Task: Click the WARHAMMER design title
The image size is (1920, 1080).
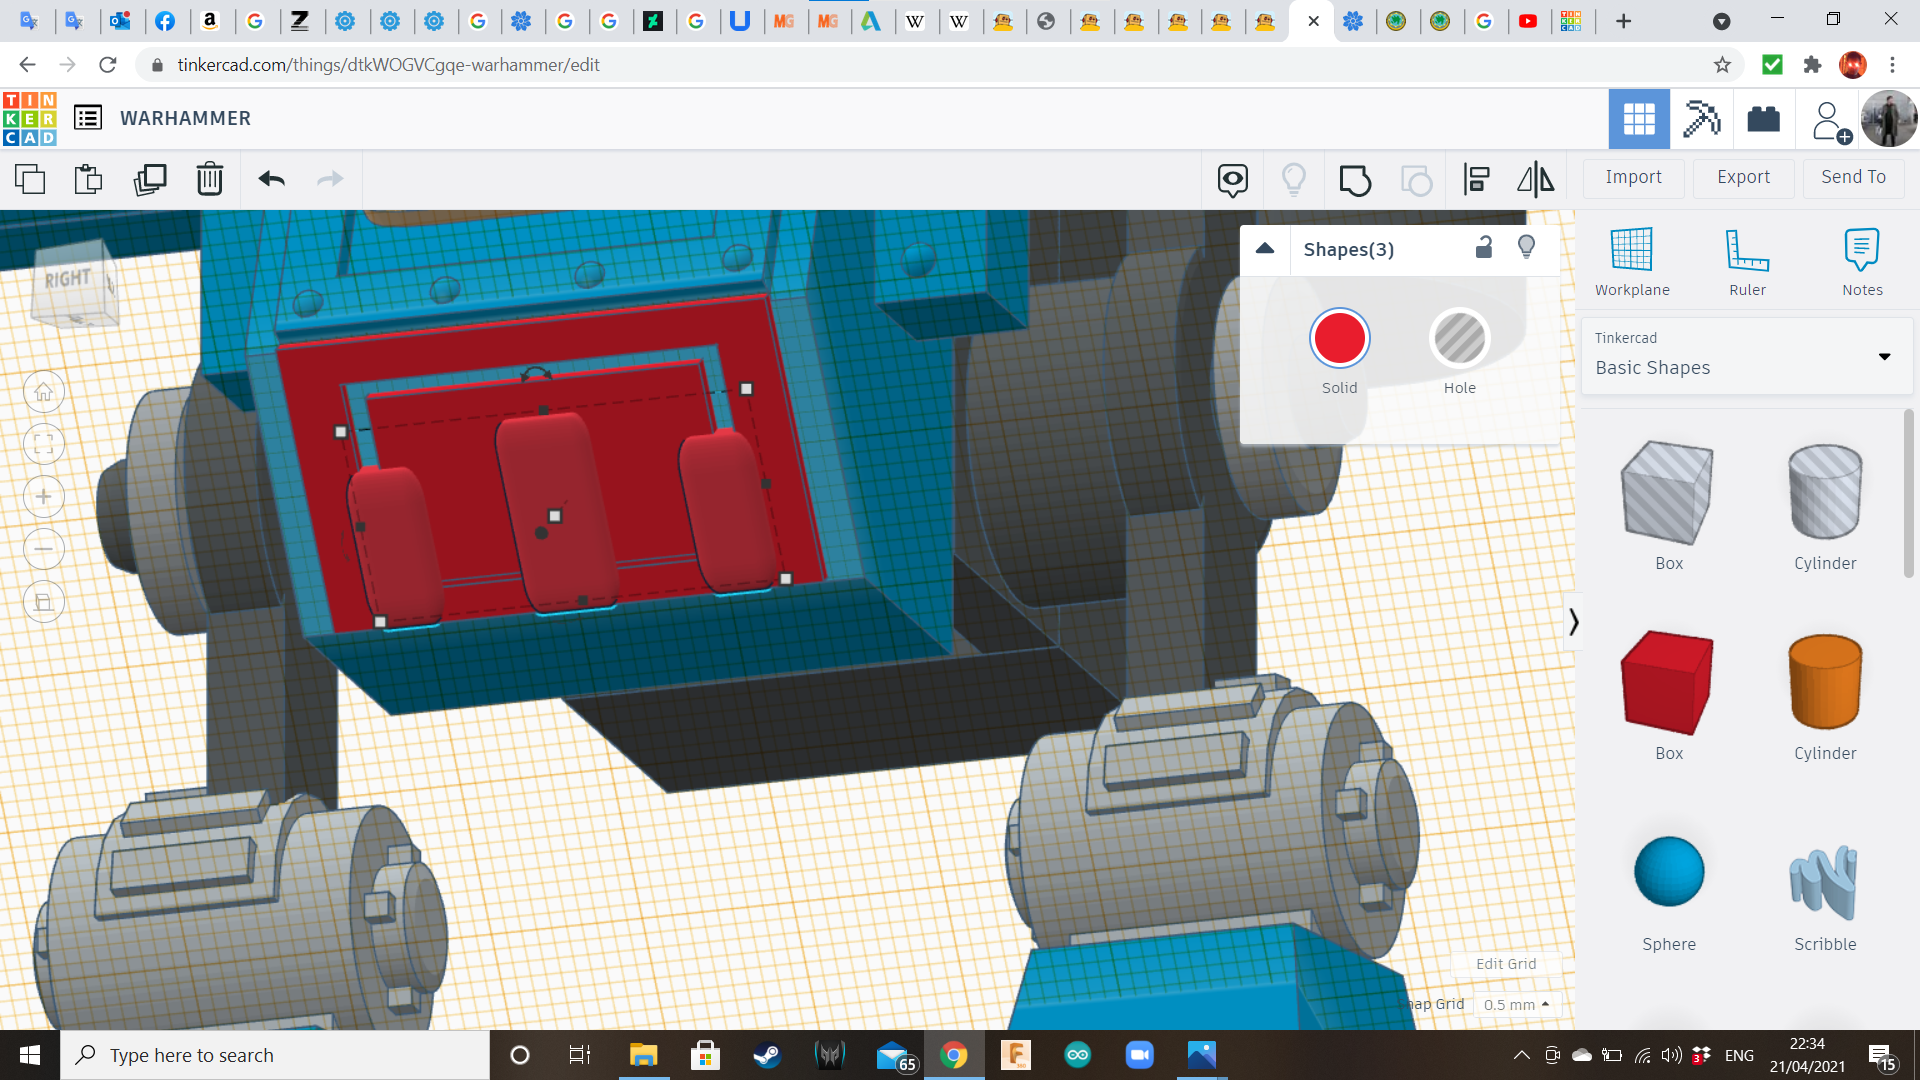Action: click(x=186, y=118)
